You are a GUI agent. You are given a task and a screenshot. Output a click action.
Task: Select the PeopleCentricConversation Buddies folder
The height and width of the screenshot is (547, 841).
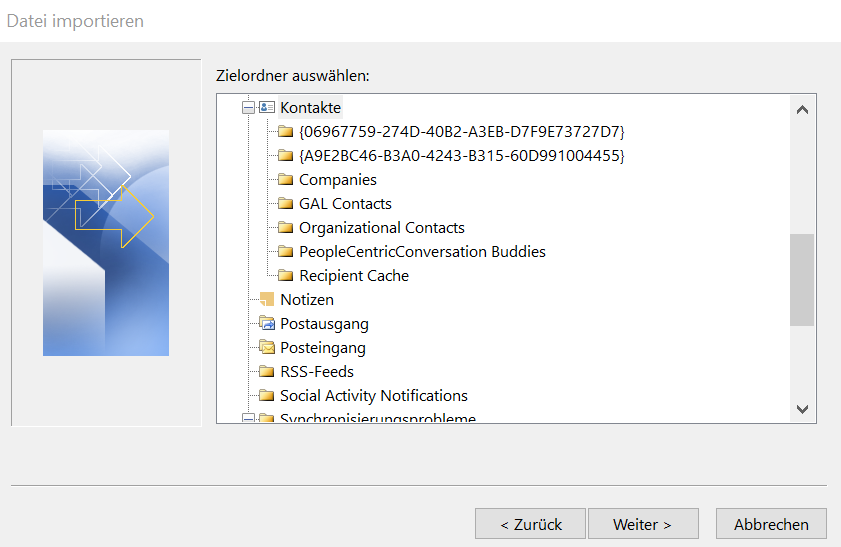click(x=422, y=251)
